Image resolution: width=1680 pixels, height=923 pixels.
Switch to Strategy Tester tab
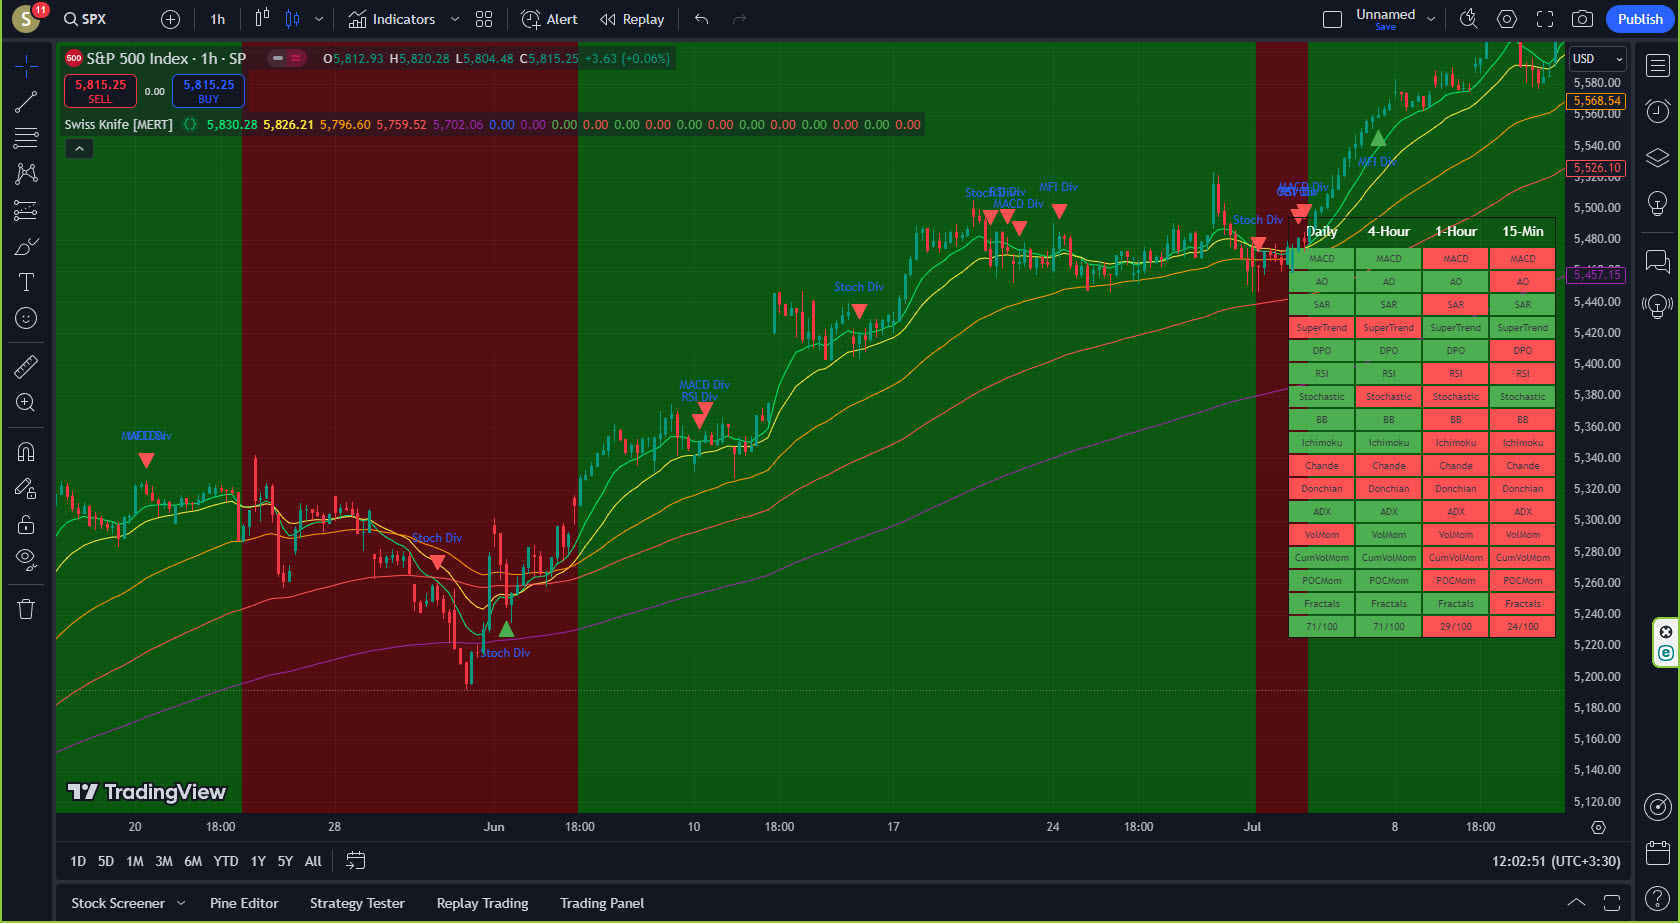click(357, 903)
